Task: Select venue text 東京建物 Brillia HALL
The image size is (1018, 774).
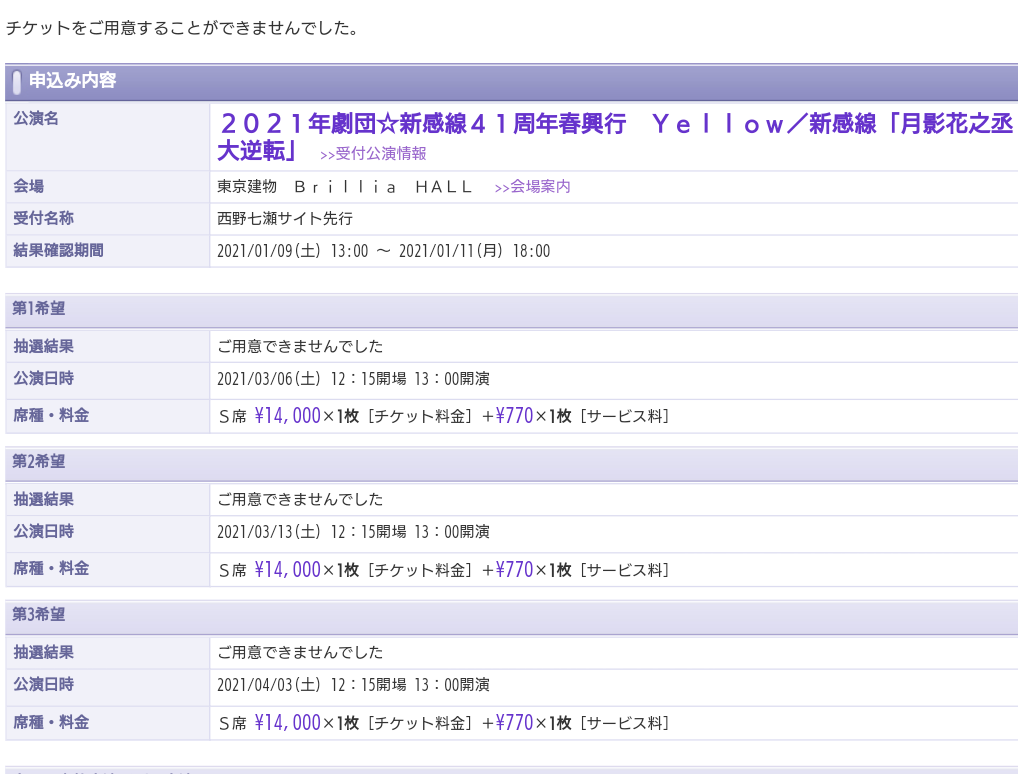Action: pos(345,187)
